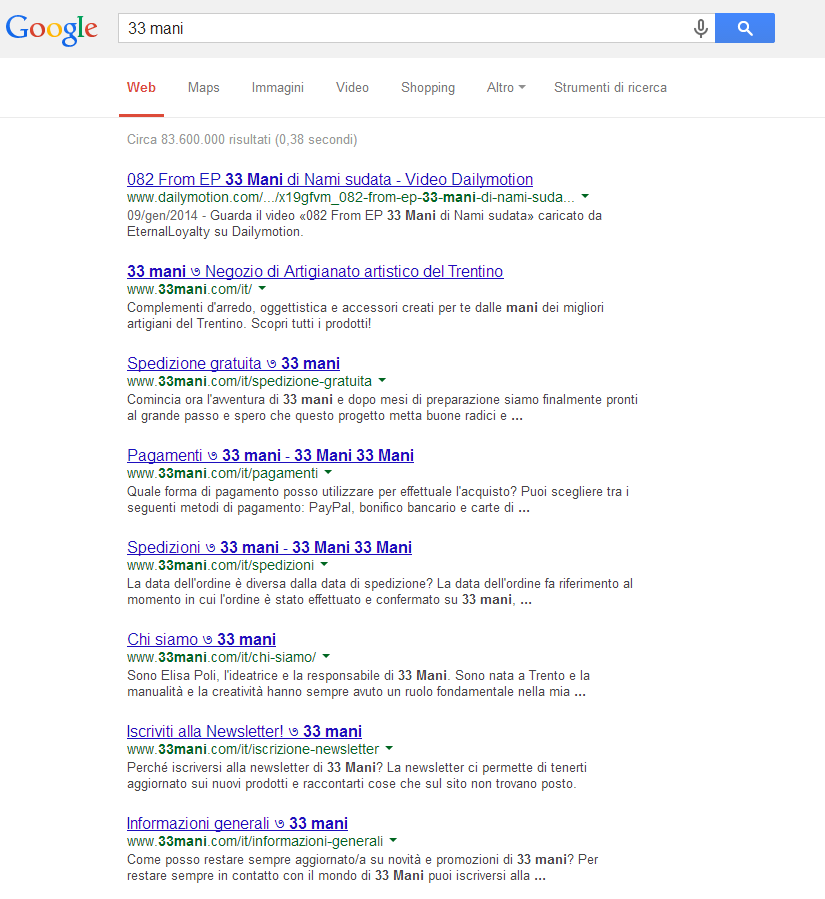Screen dimensions: 825x899
Task: Open Strumenti di ricerca
Action: [610, 88]
